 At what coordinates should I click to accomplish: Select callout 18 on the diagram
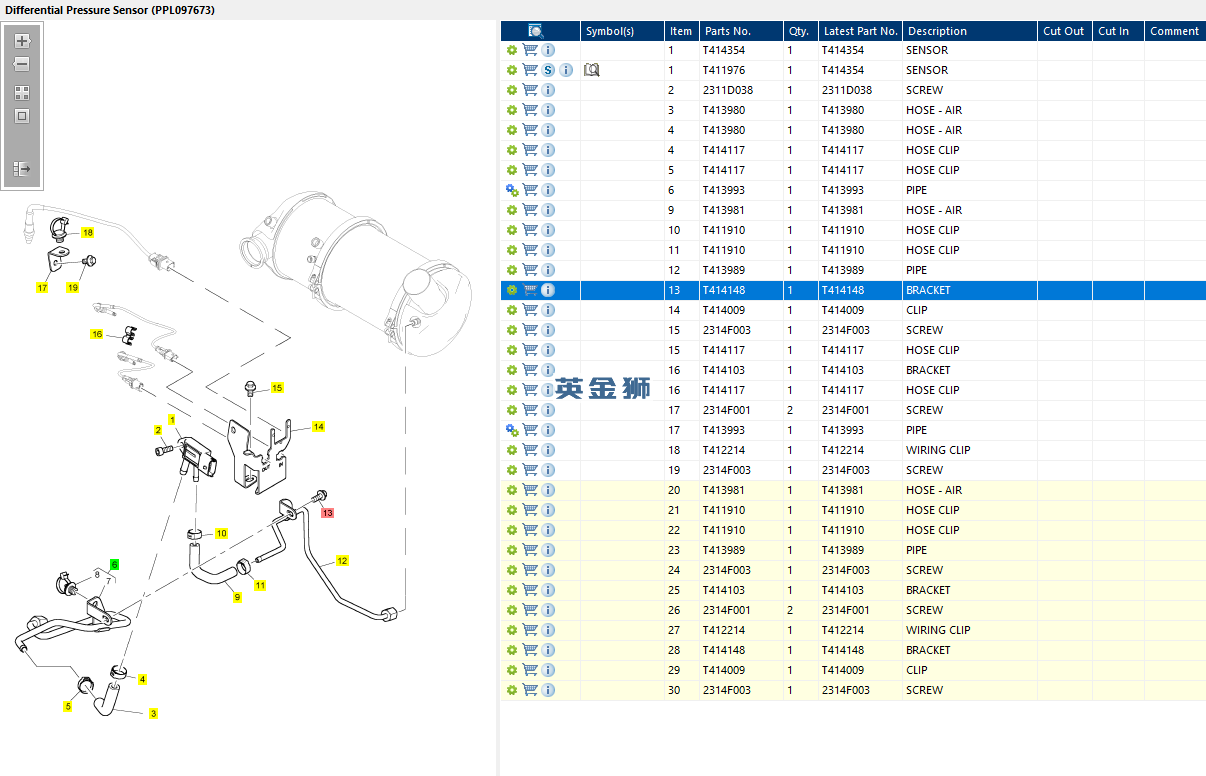point(88,233)
